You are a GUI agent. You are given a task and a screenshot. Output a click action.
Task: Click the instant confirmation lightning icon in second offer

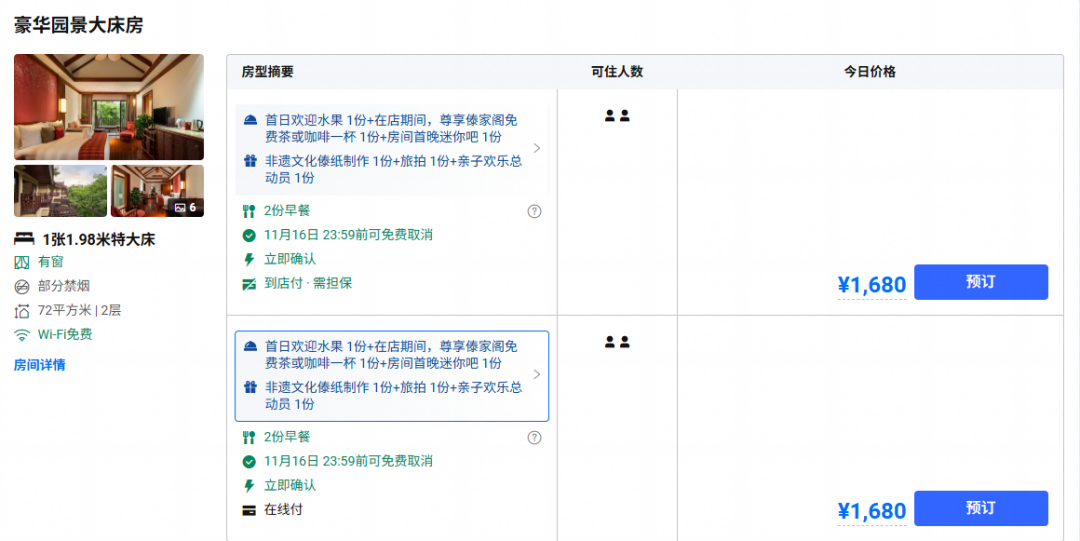tap(249, 486)
